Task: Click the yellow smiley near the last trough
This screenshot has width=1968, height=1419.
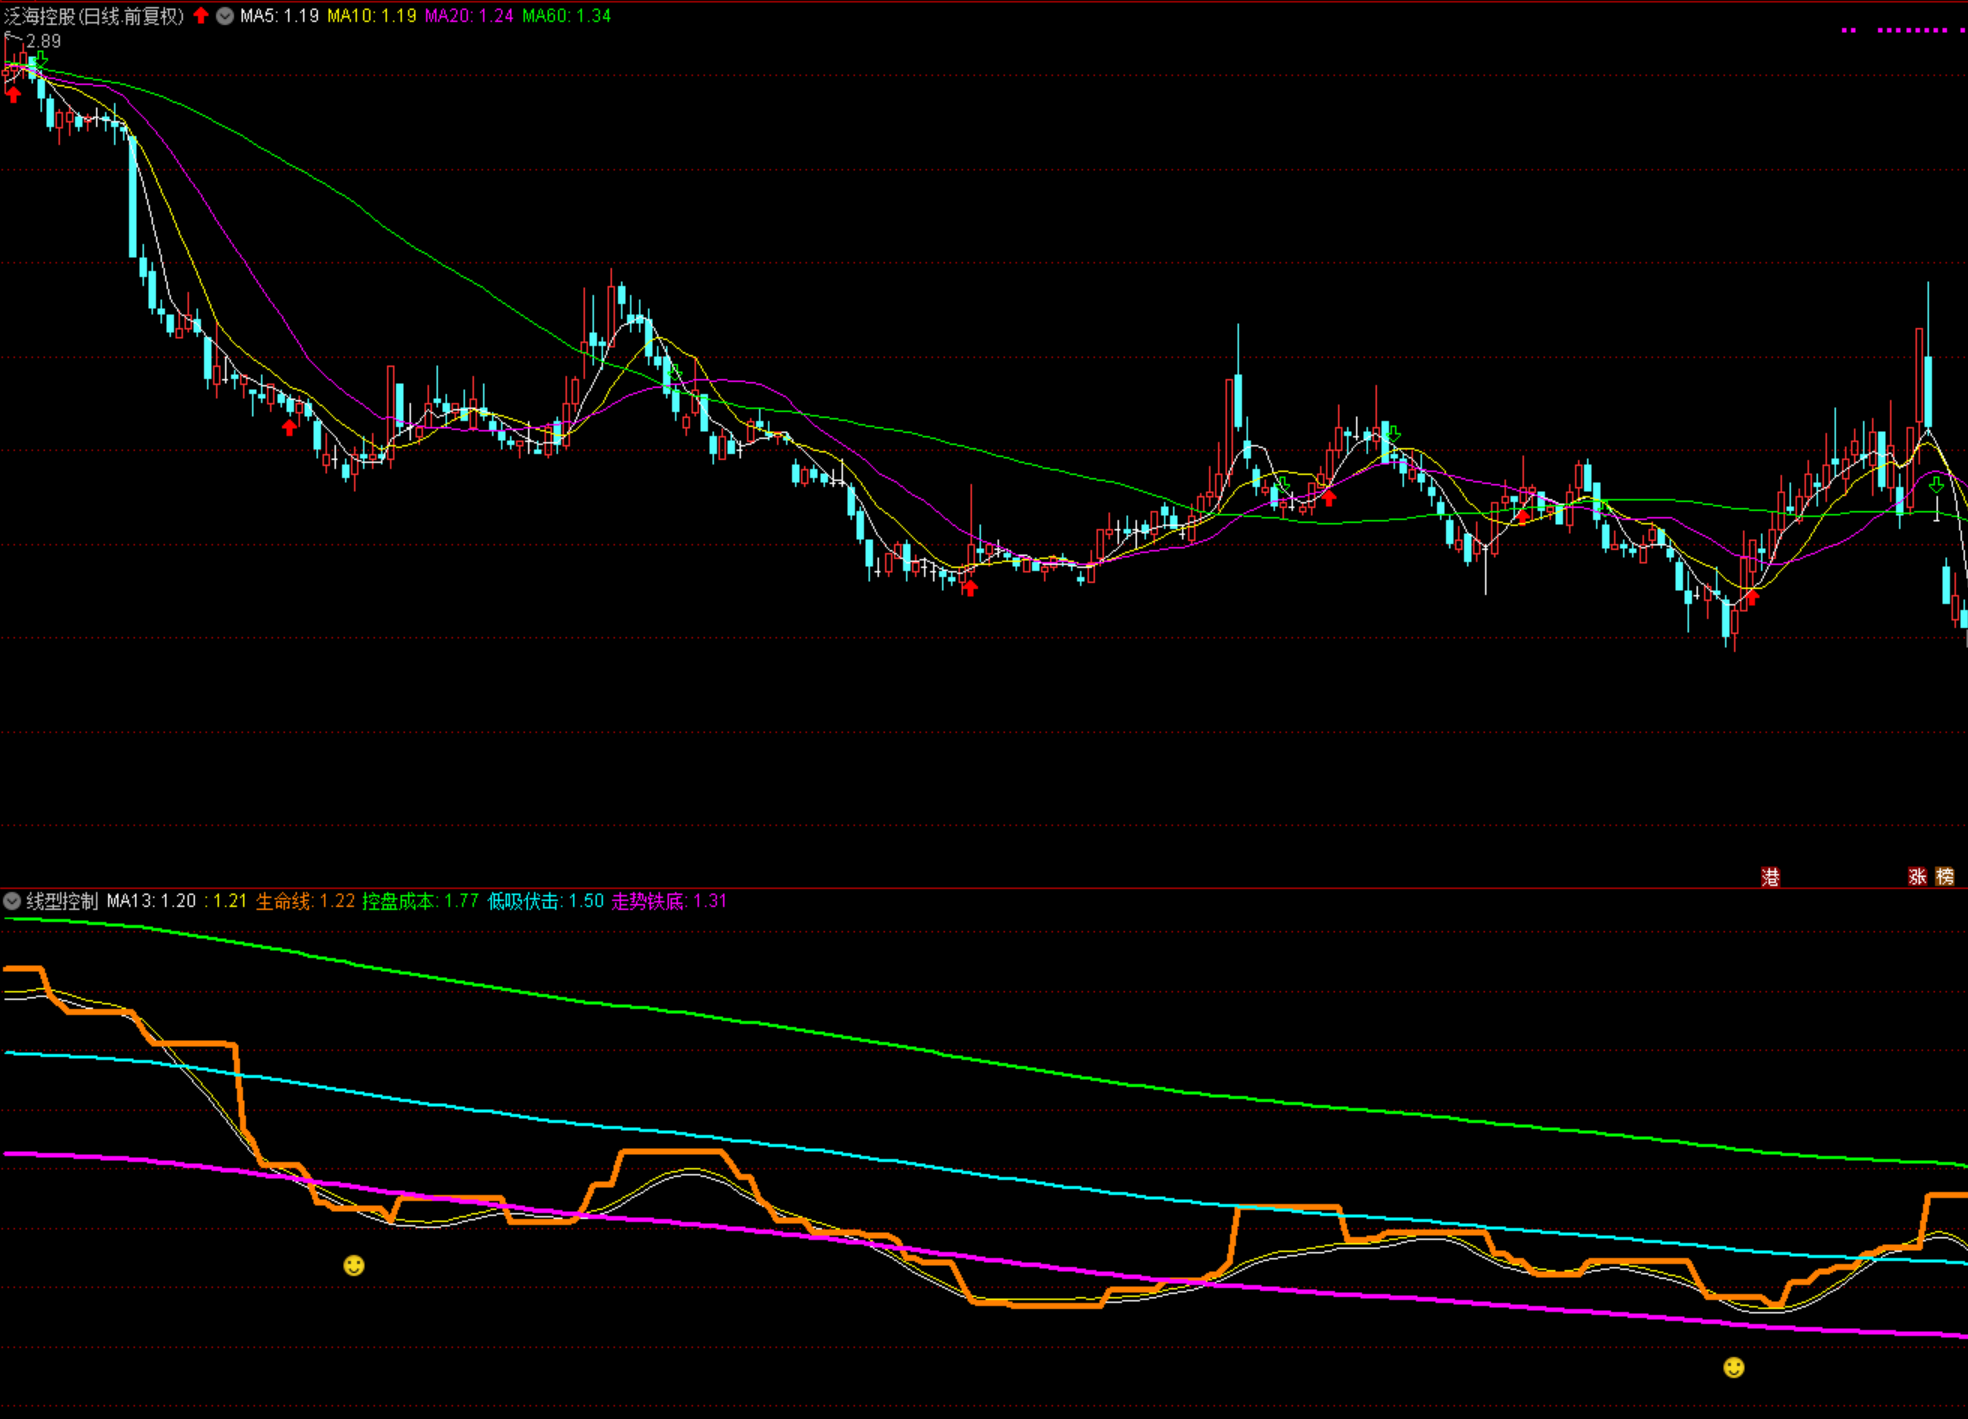Action: (x=1734, y=1367)
